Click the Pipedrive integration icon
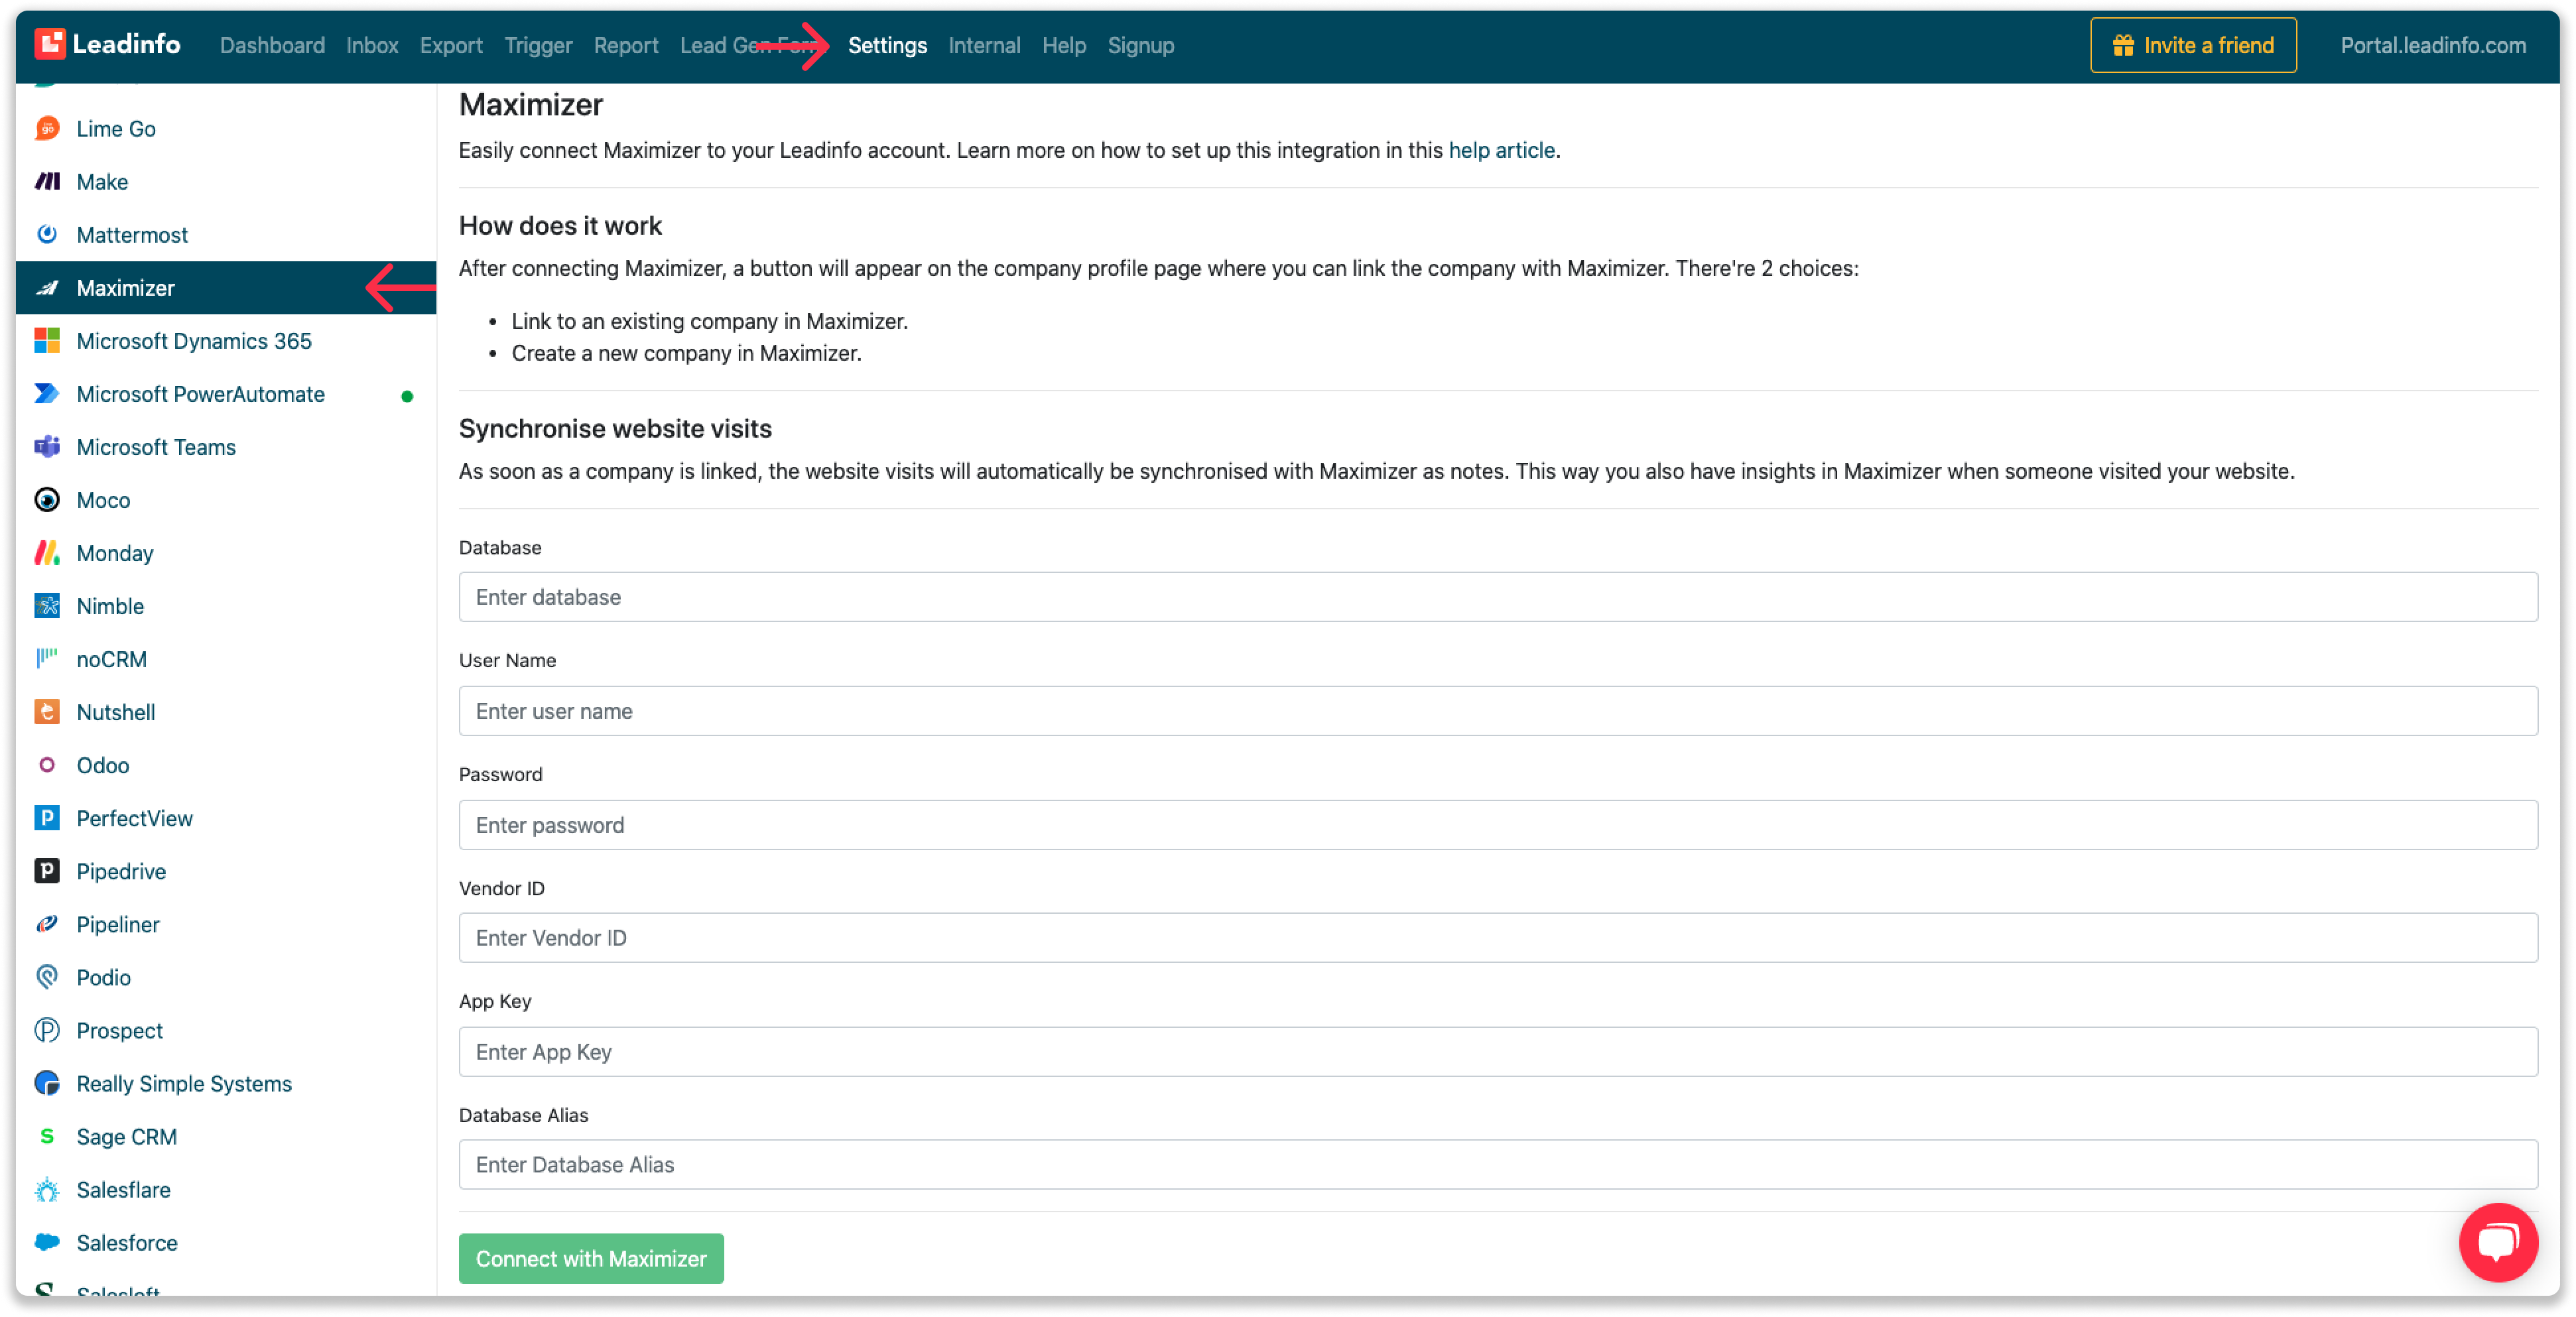The image size is (2576, 1317). pos(47,871)
